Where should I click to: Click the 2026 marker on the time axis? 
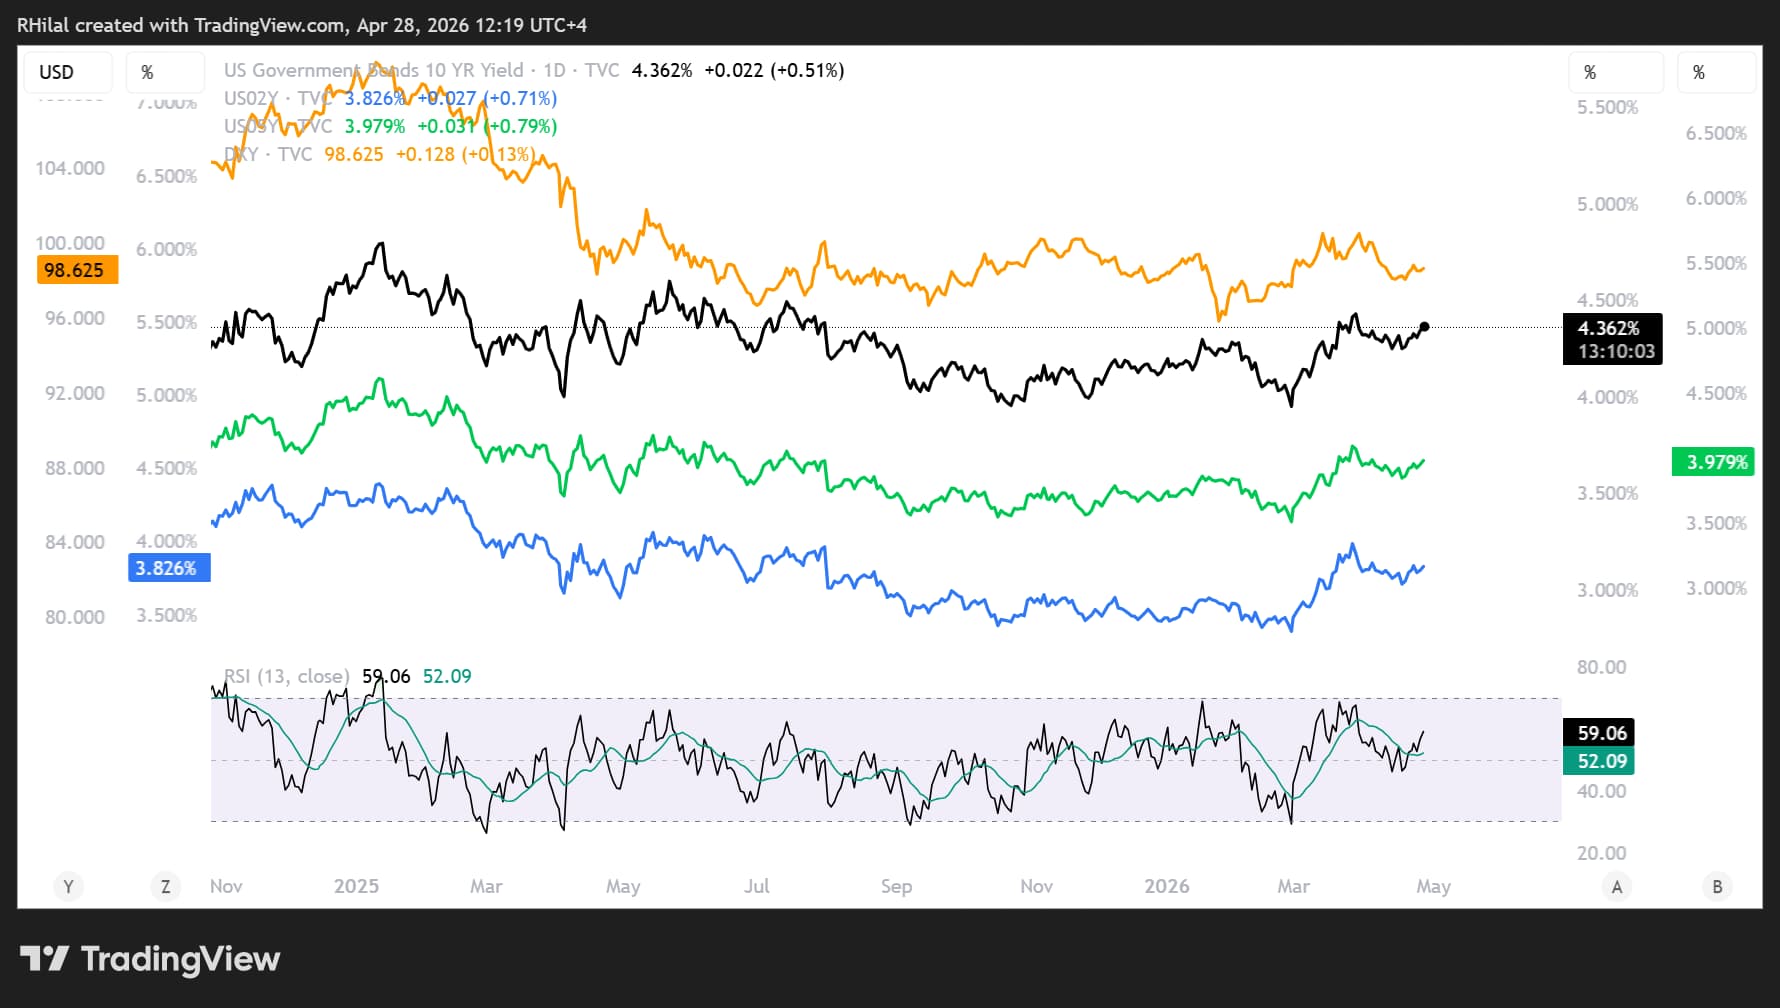click(1166, 886)
